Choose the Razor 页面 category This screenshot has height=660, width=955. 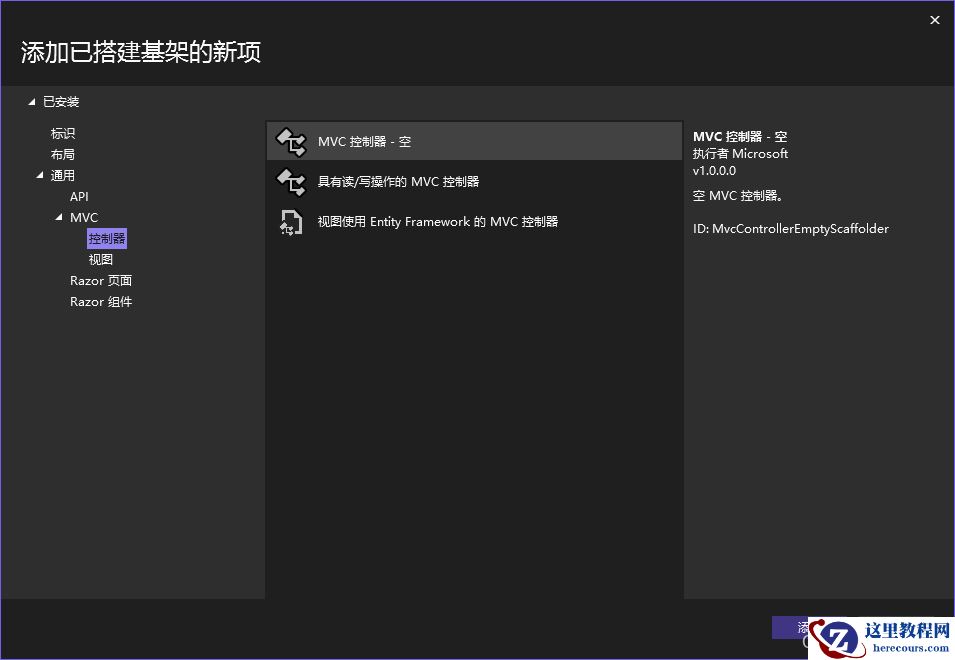pos(101,280)
